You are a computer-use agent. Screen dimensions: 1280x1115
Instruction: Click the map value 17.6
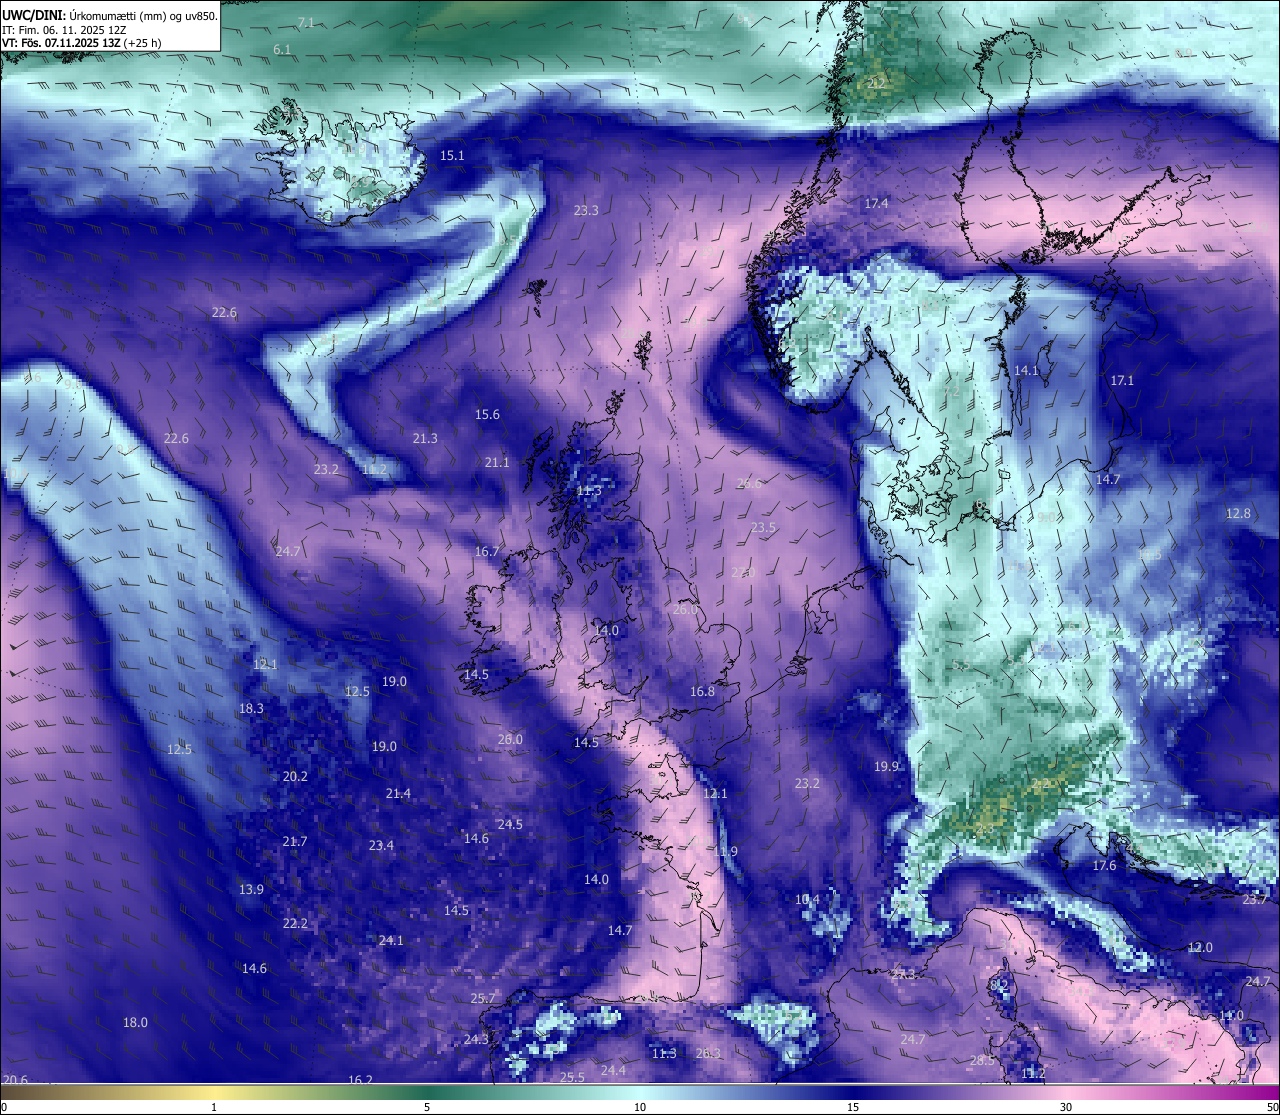(1104, 865)
